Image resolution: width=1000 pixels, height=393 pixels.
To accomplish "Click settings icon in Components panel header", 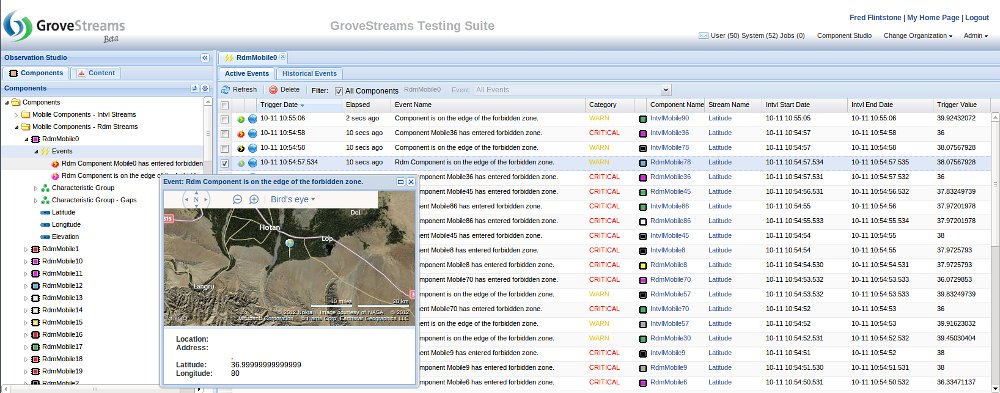I will (x=205, y=89).
